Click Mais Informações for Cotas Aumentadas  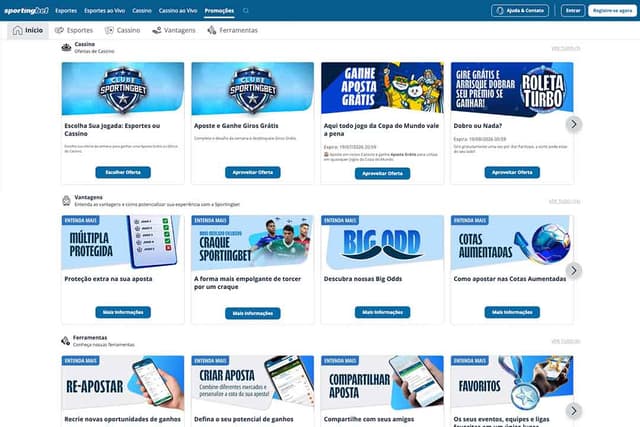point(512,312)
